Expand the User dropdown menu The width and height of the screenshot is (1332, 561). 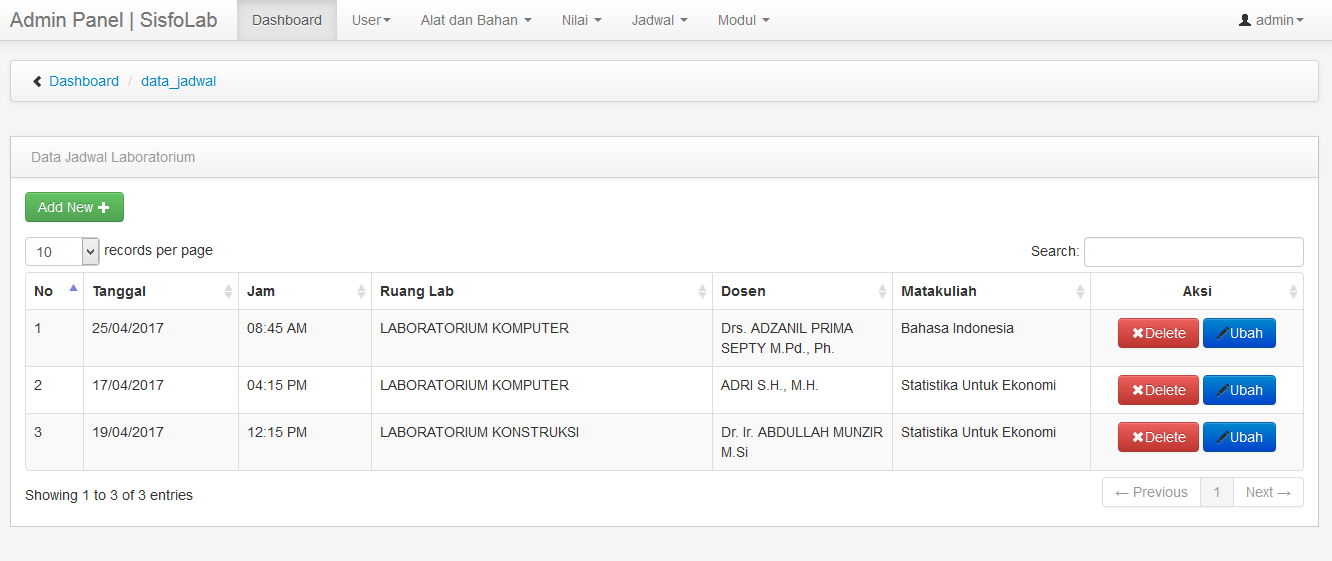(371, 20)
